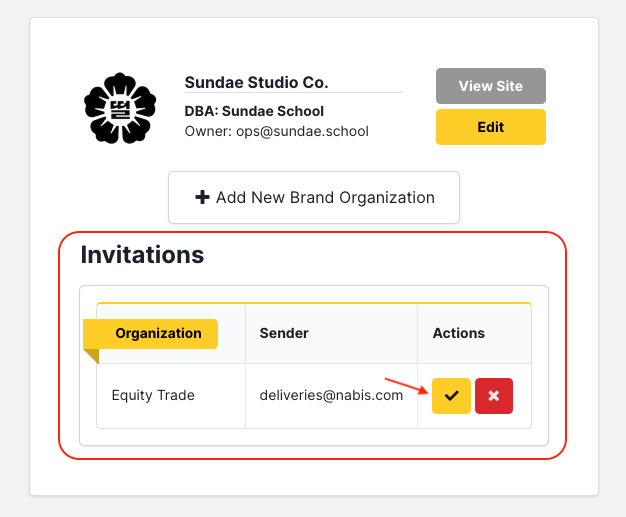Open View Site for Sundae Studio
The width and height of the screenshot is (626, 517).
point(490,86)
